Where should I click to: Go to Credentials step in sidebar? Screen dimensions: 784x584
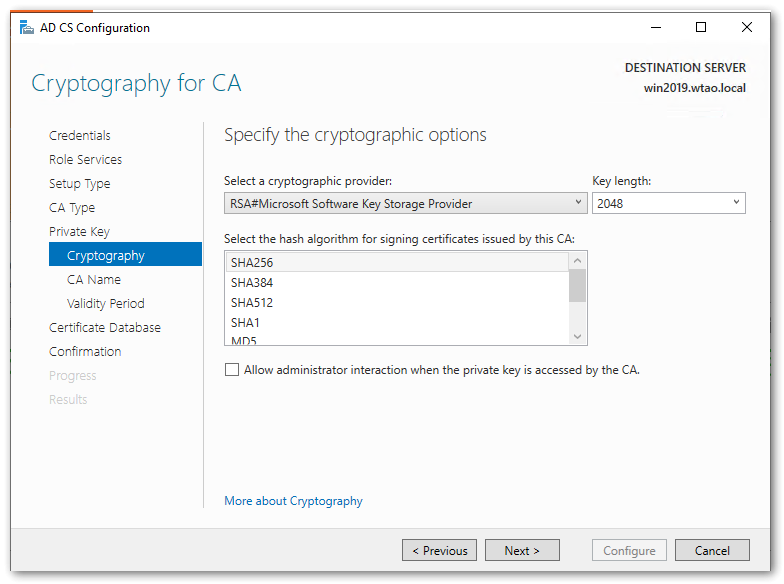[x=80, y=136]
